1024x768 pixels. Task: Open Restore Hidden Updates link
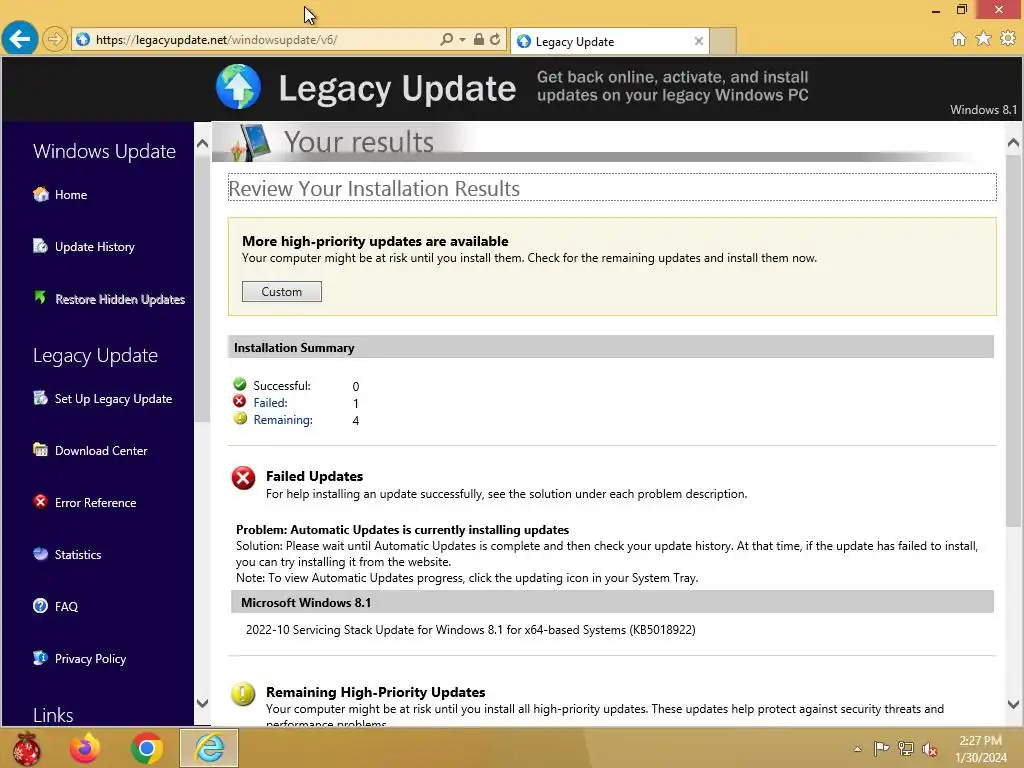[120, 299]
